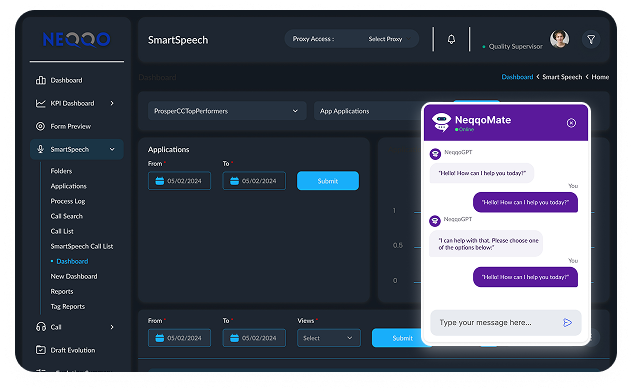Click calendar icon in Applications From date

click(x=160, y=181)
